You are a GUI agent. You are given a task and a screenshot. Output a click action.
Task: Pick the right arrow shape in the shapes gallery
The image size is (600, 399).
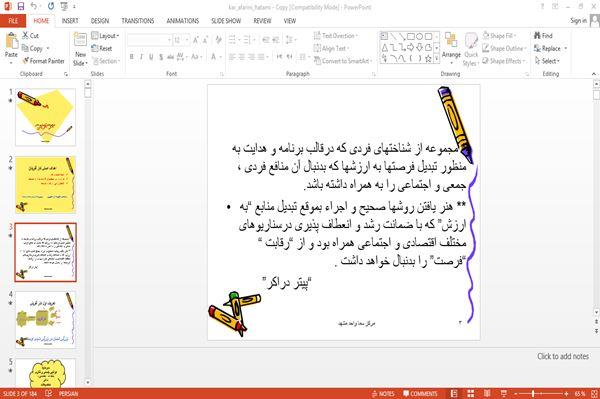coord(411,47)
